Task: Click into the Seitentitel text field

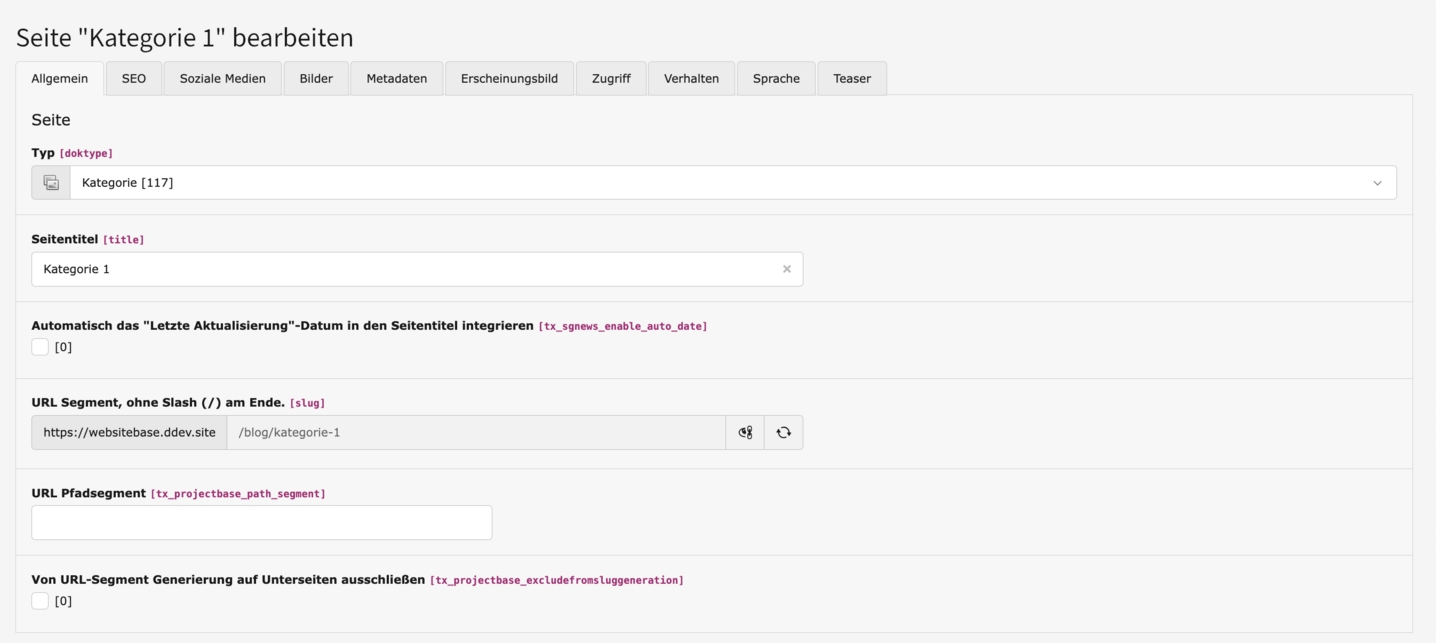Action: pyautogui.click(x=400, y=269)
